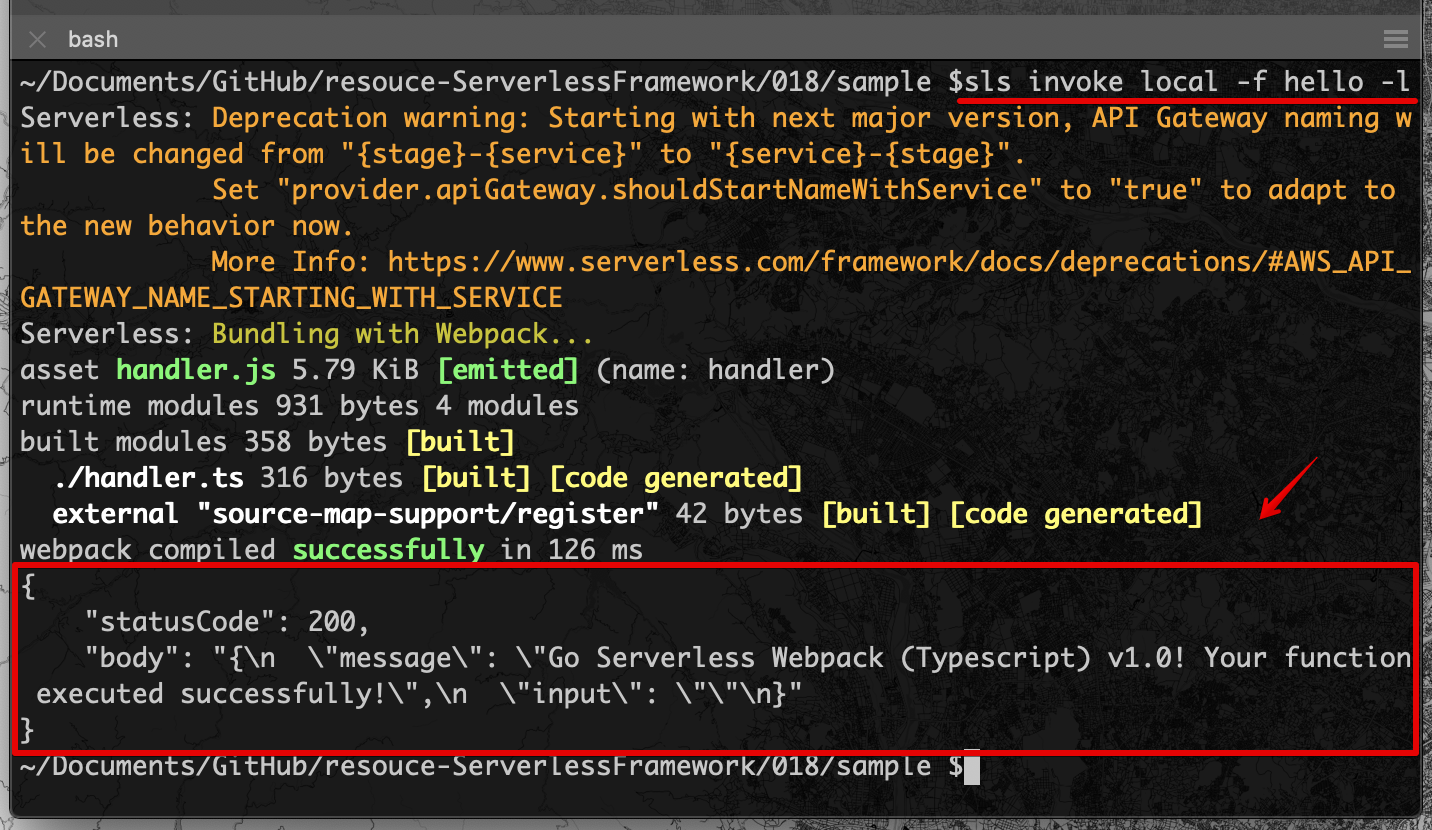Open the hamburger menu in the tab bar

click(x=1395, y=39)
